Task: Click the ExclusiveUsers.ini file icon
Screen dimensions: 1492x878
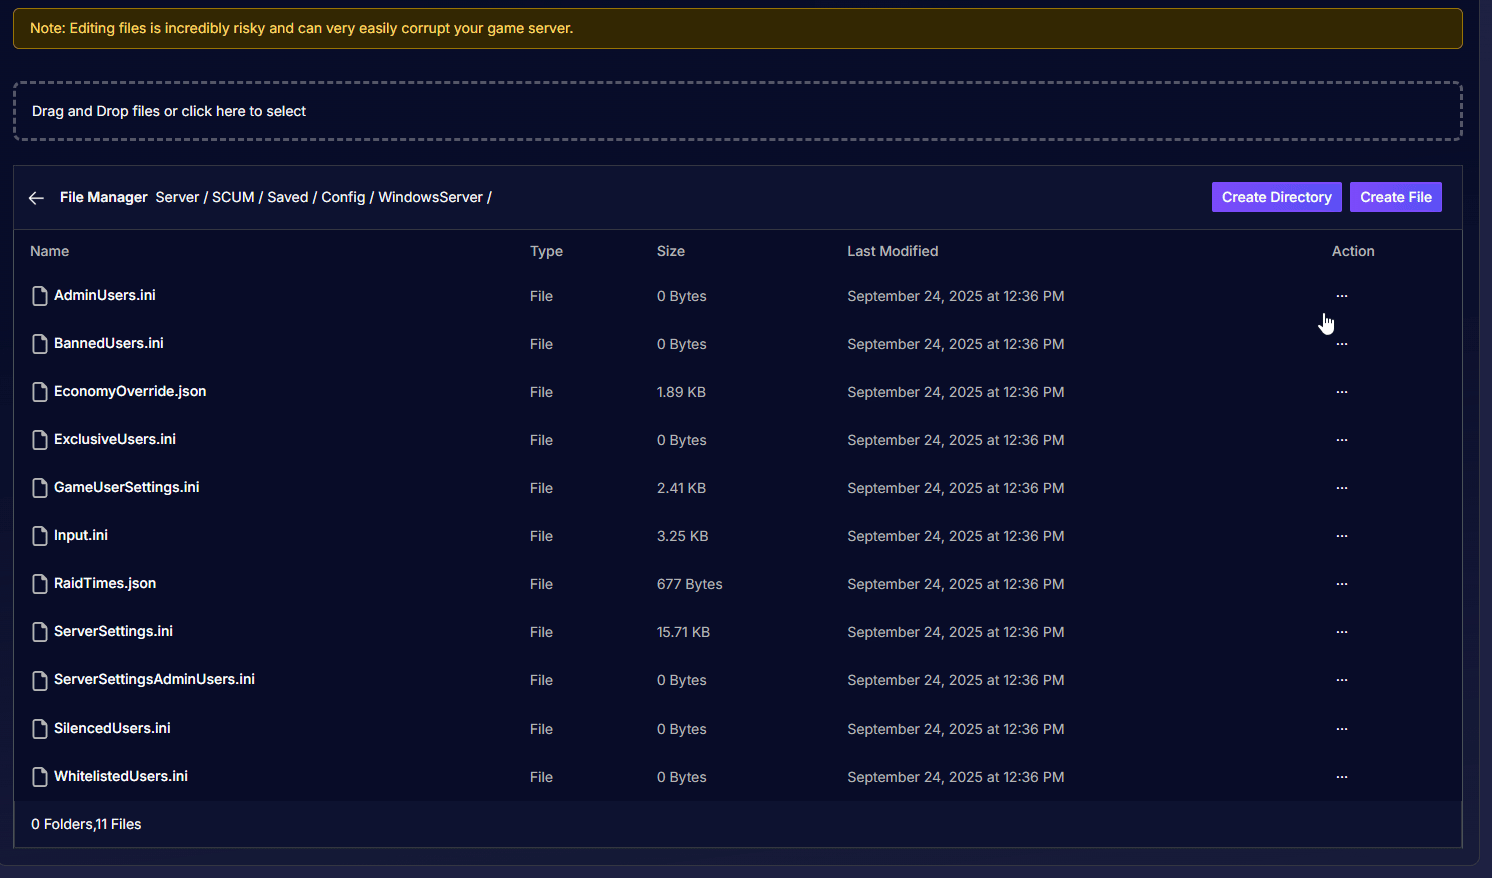Action: [40, 440]
